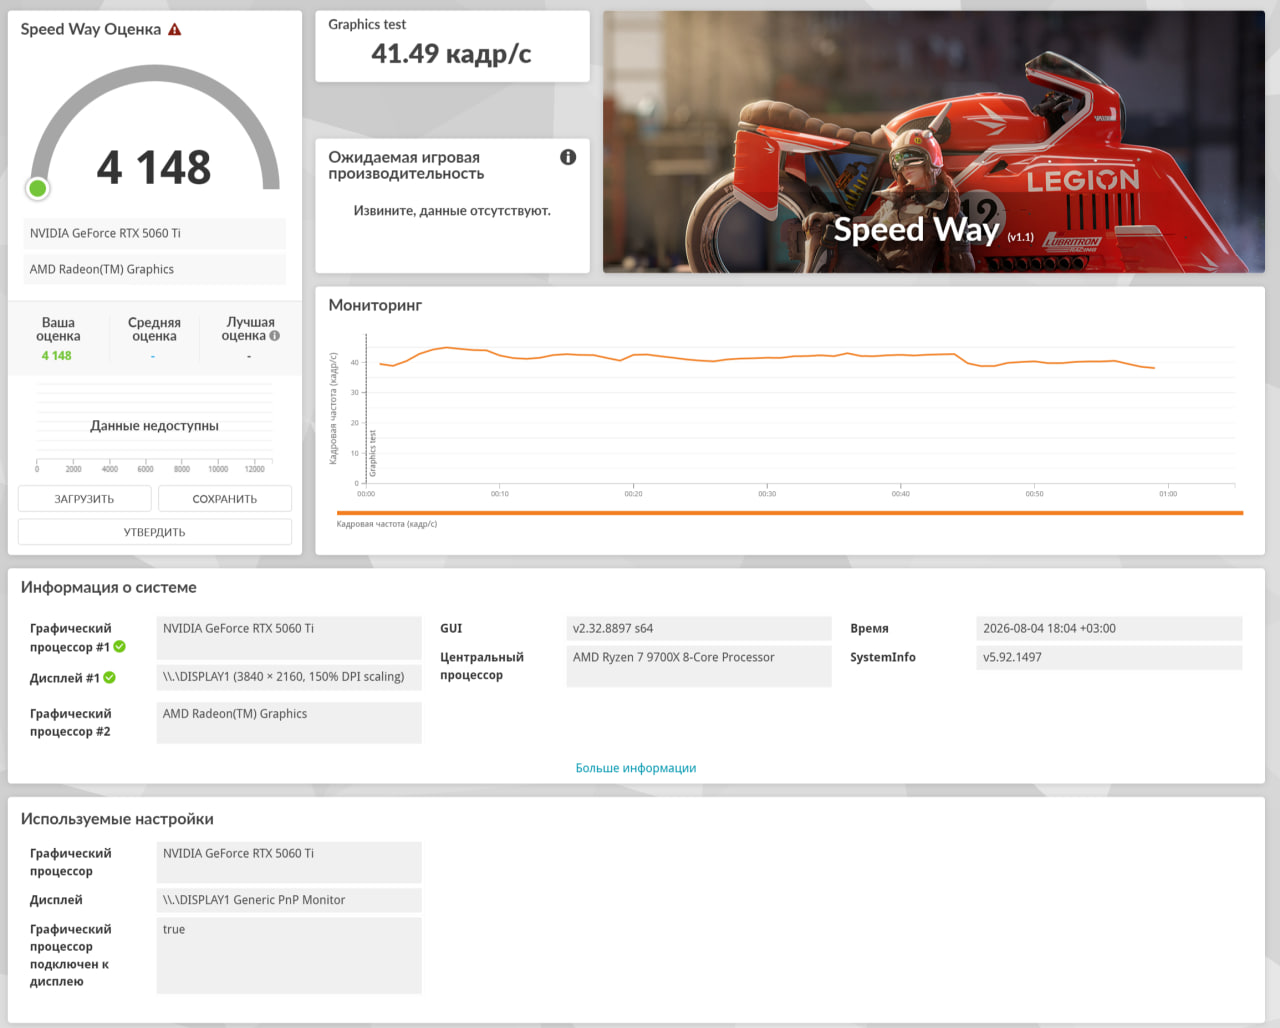Select the 4 148 score in the gauge
Screen dimensions: 1280x1028
pos(154,167)
